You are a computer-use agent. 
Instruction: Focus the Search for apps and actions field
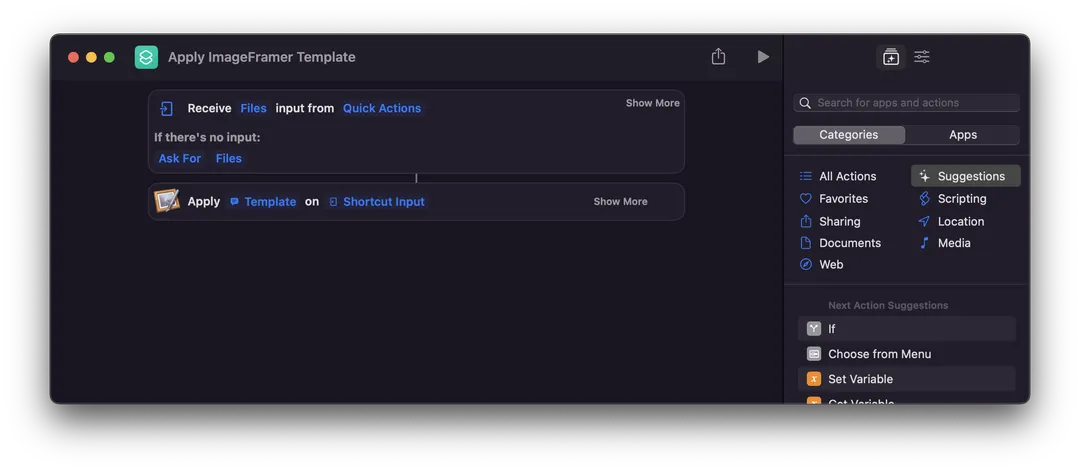coord(906,103)
